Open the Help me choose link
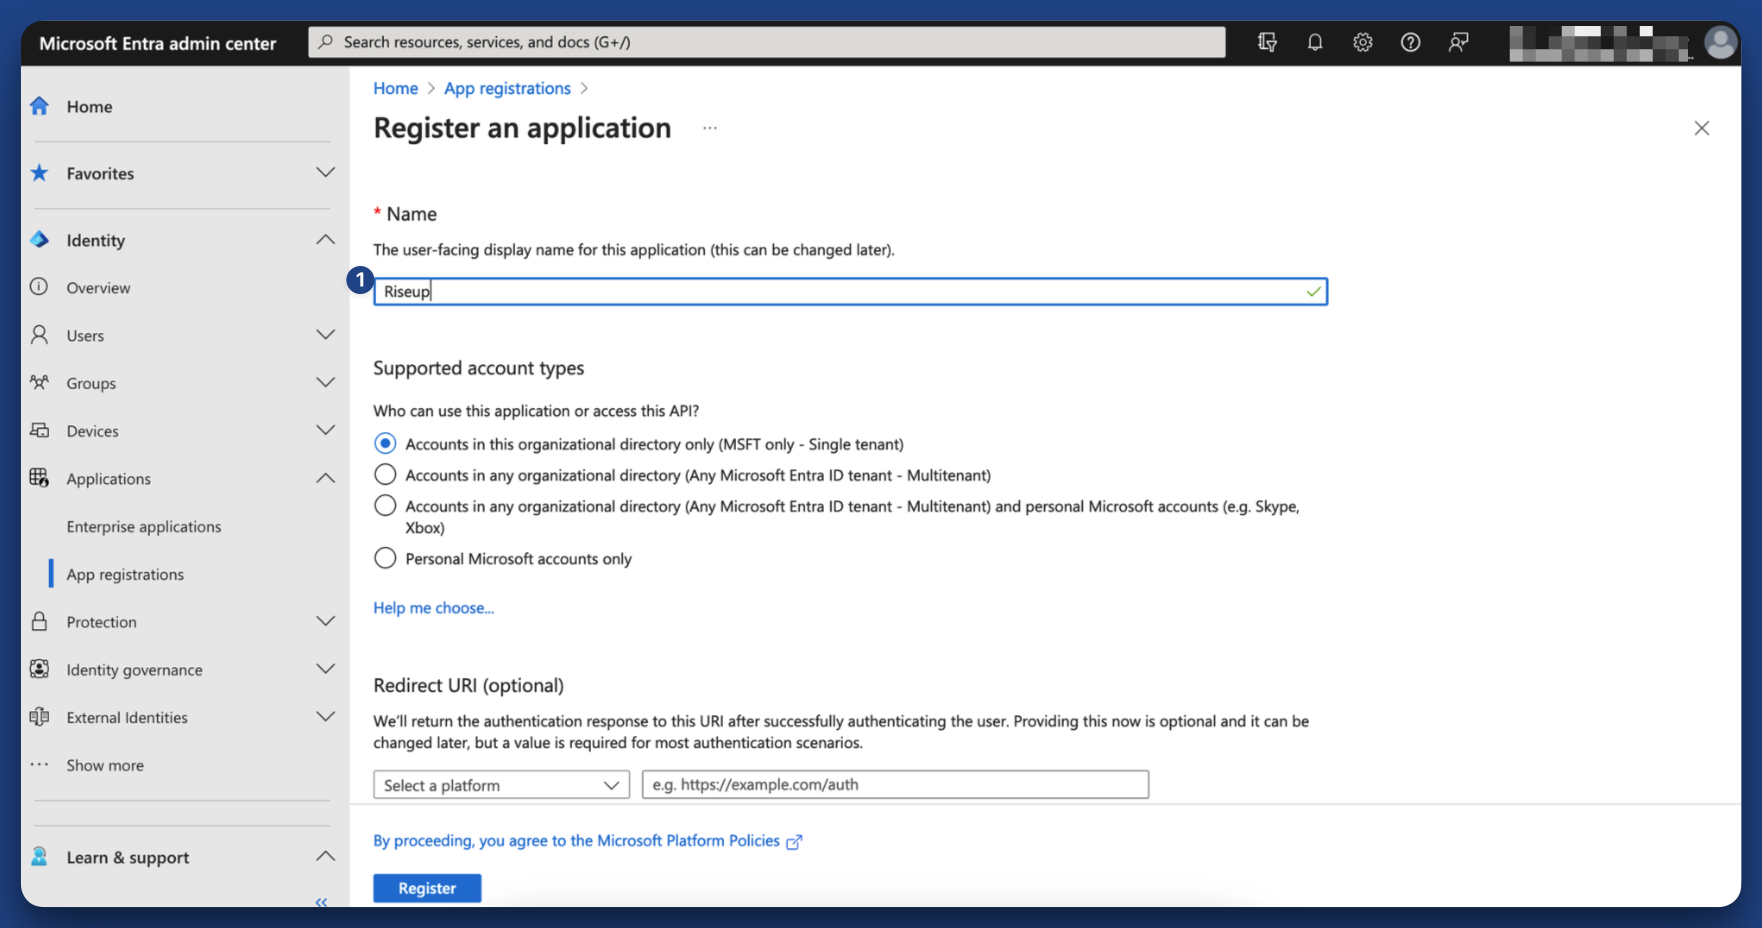This screenshot has width=1762, height=928. pos(433,608)
